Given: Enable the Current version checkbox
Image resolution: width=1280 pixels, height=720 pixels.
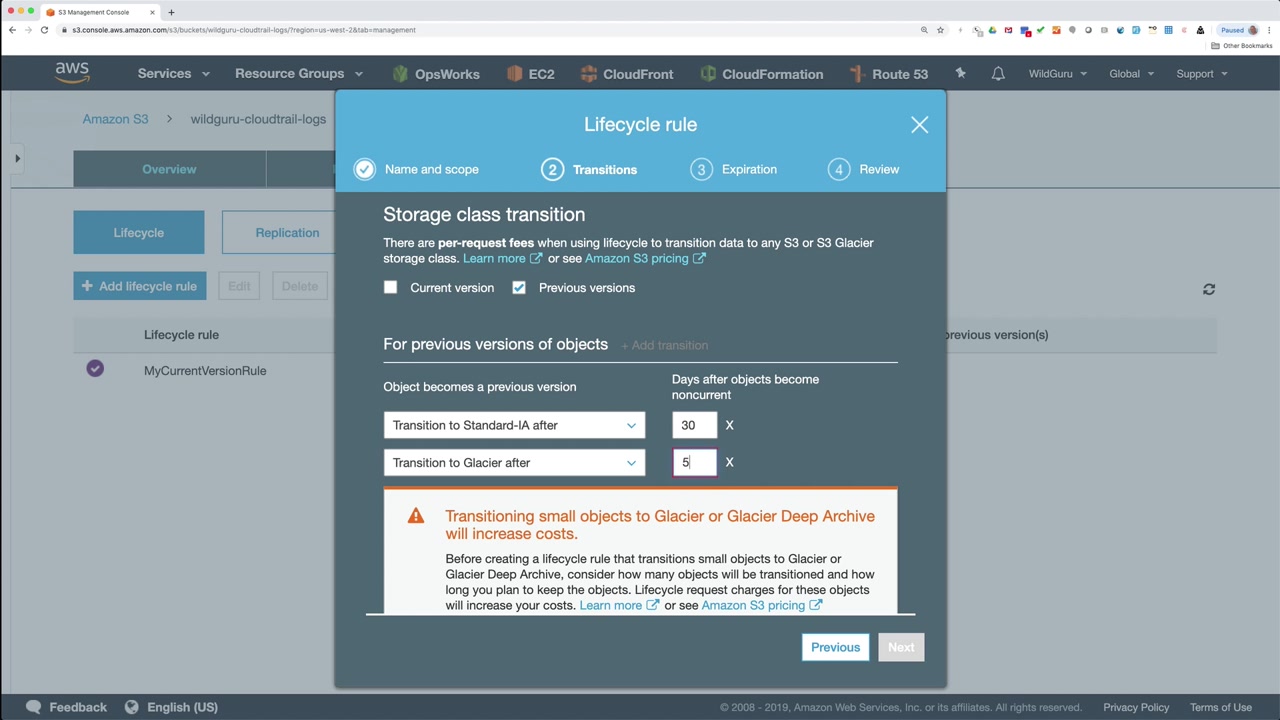Looking at the screenshot, I should [390, 288].
